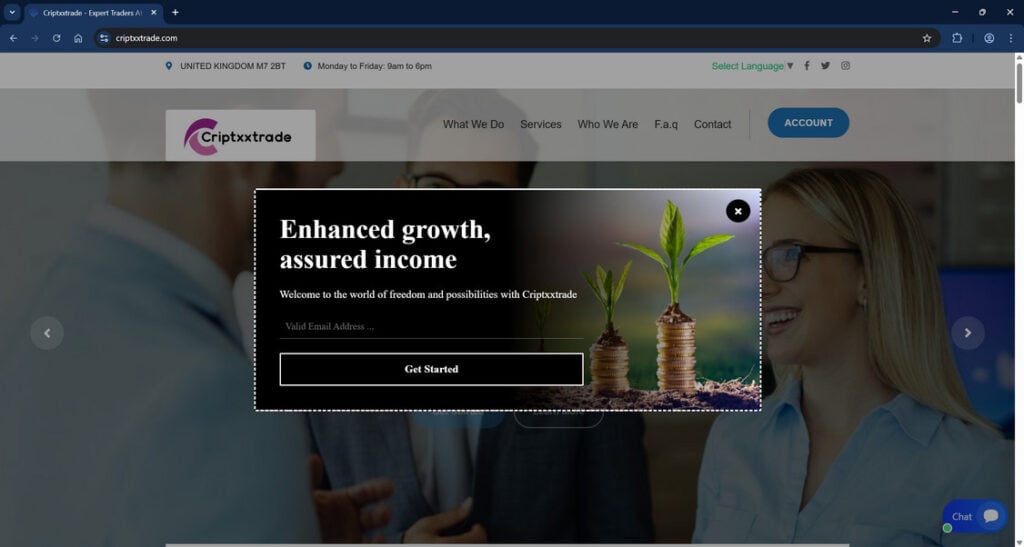This screenshot has width=1024, height=547.
Task: Expand the Select Language dropdown
Action: (752, 66)
